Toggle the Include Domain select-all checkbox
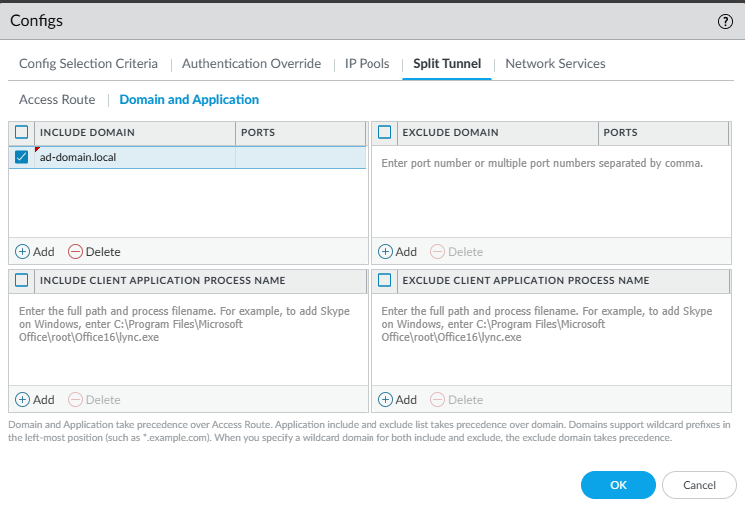This screenshot has width=745, height=512. click(22, 132)
